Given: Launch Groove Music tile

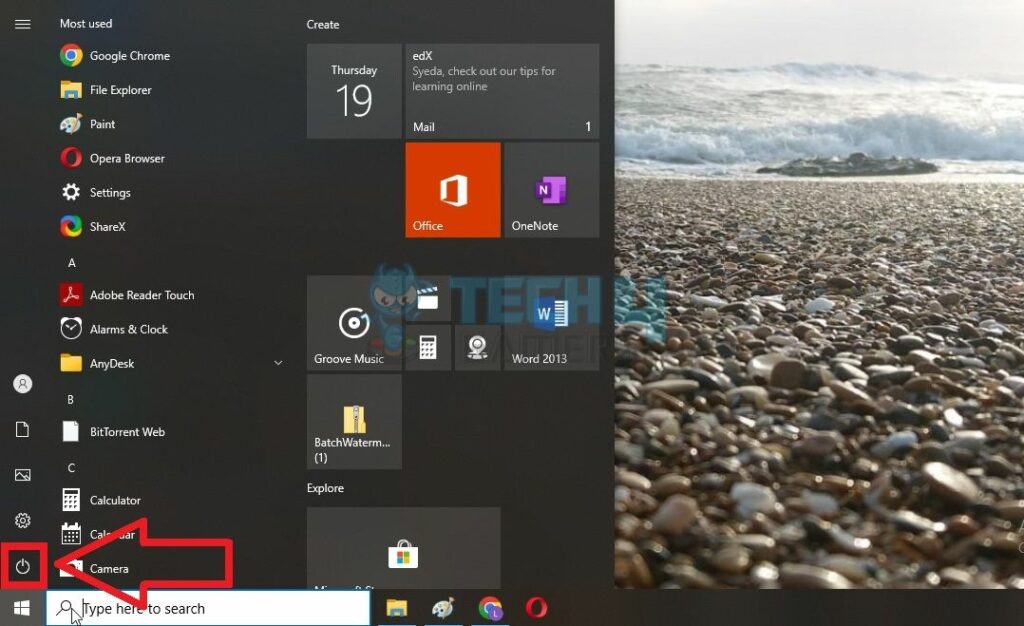Looking at the screenshot, I should (x=352, y=323).
